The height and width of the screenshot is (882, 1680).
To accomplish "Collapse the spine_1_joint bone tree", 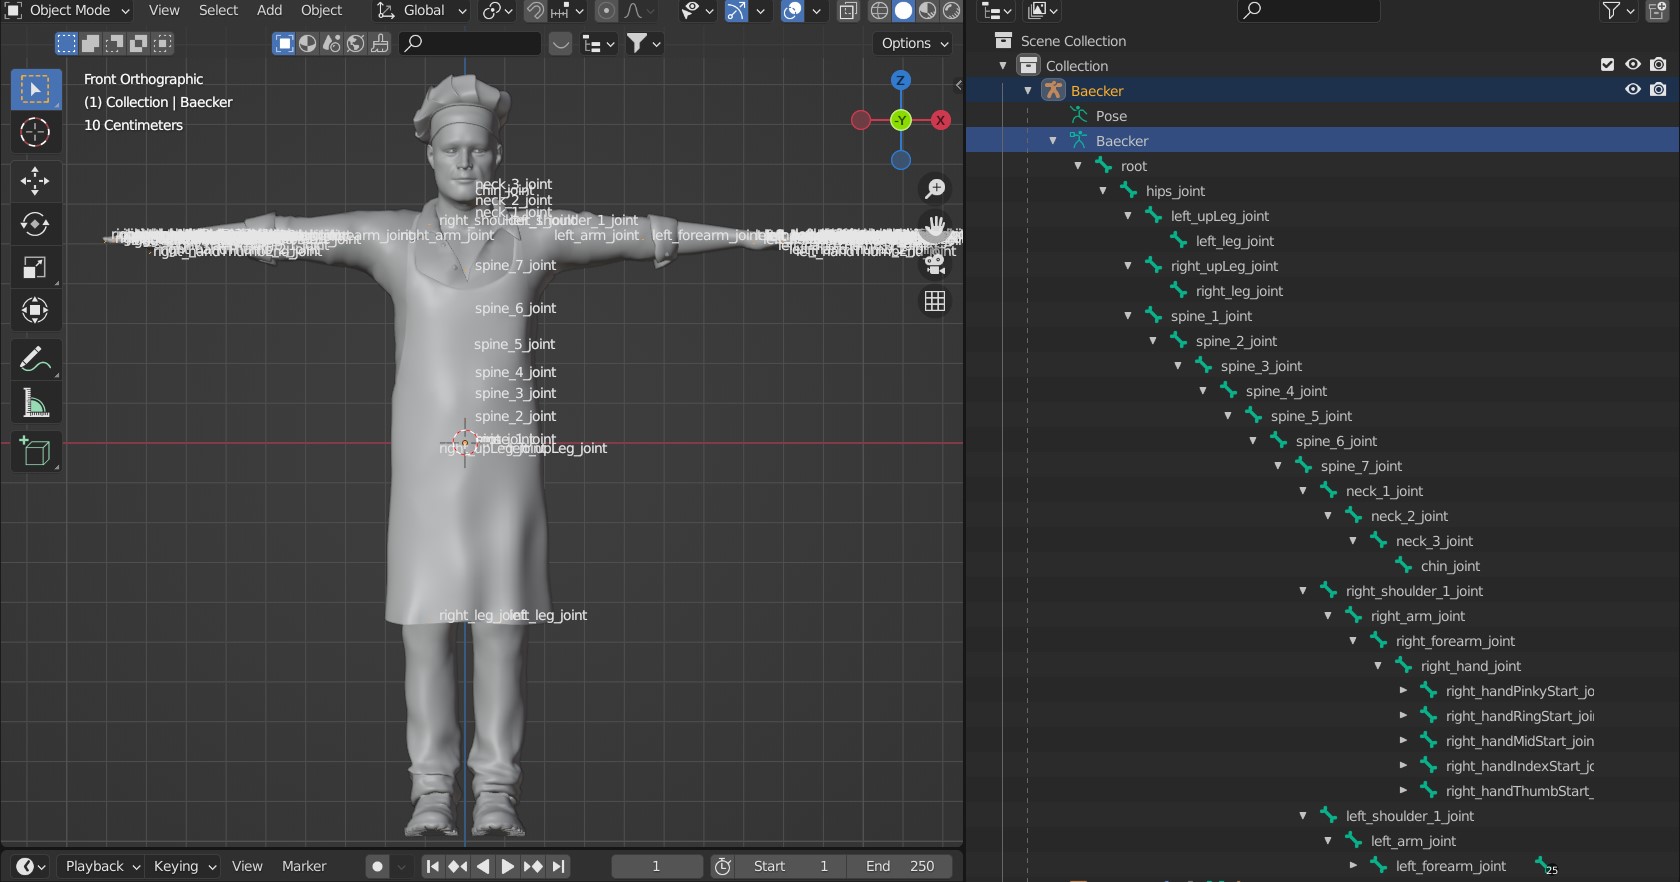I will [1128, 316].
